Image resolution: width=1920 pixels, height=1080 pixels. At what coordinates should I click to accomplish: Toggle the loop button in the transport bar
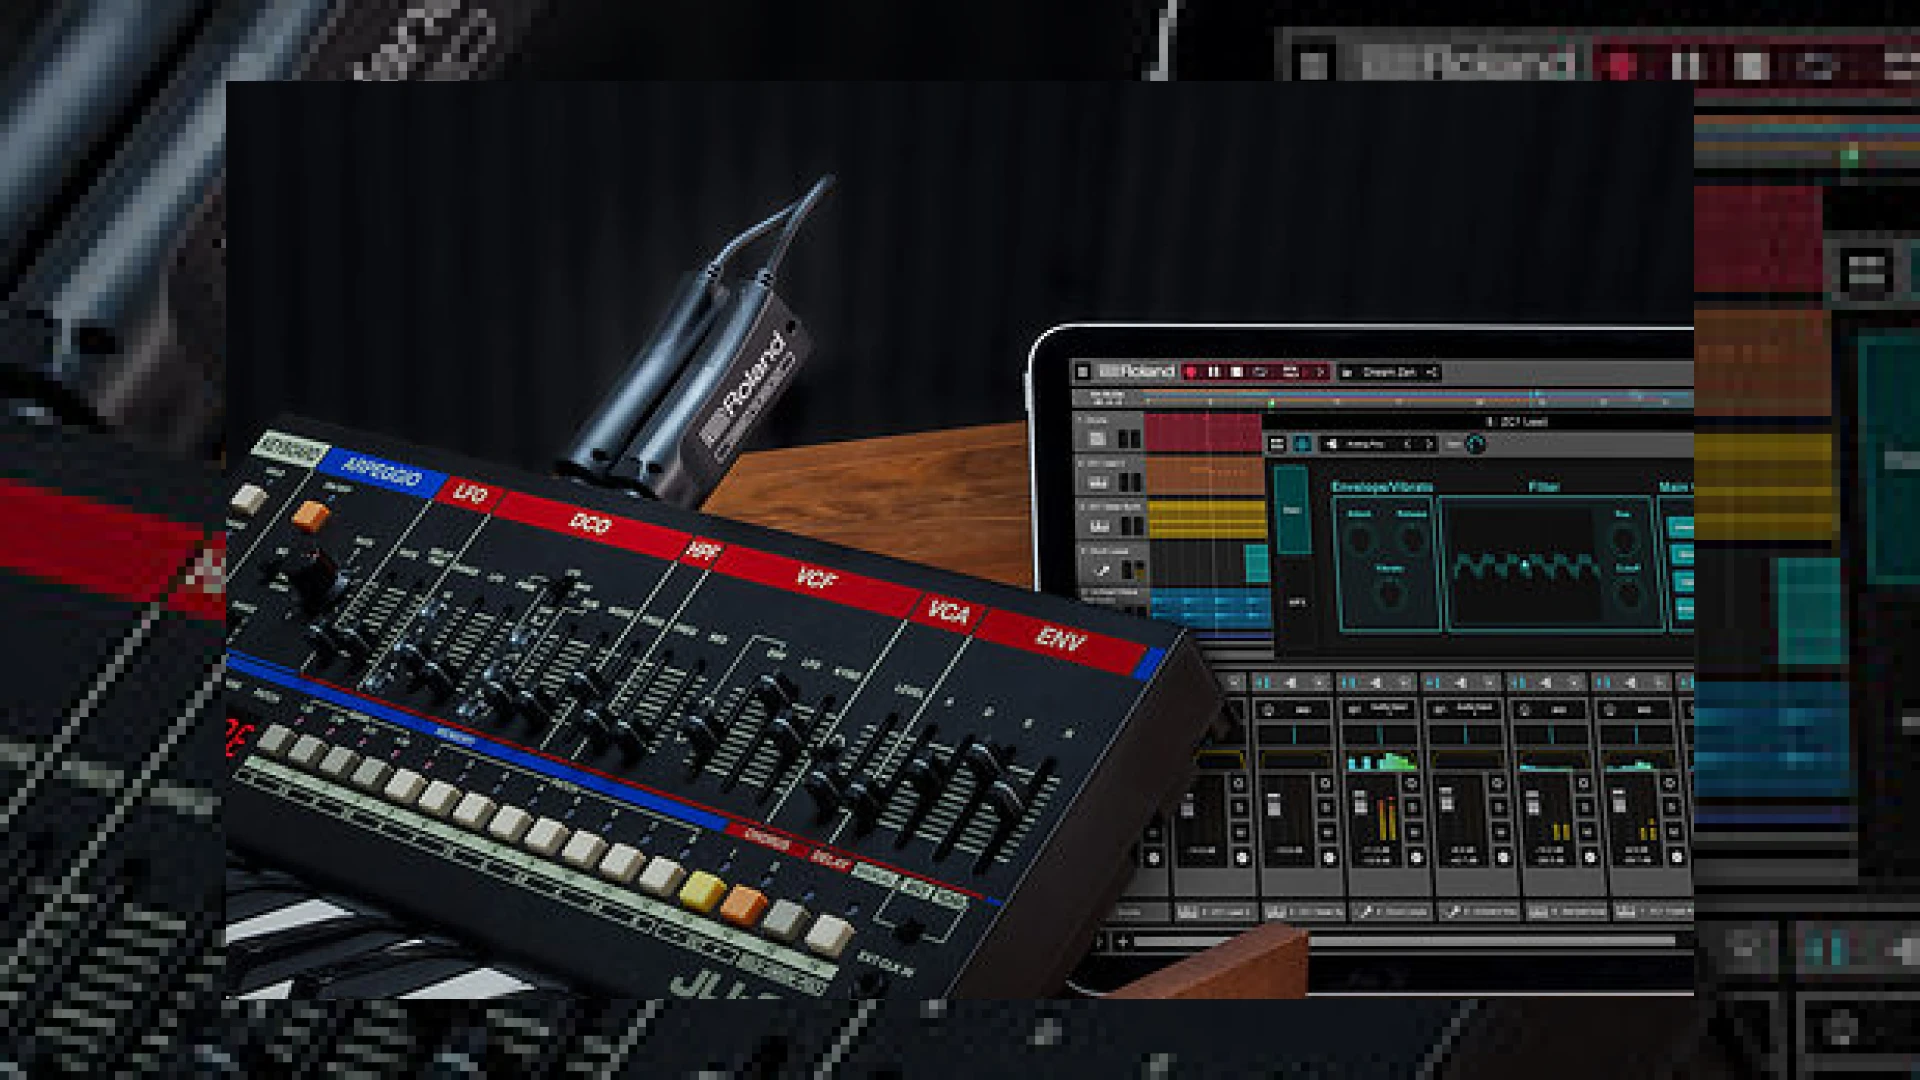1262,372
